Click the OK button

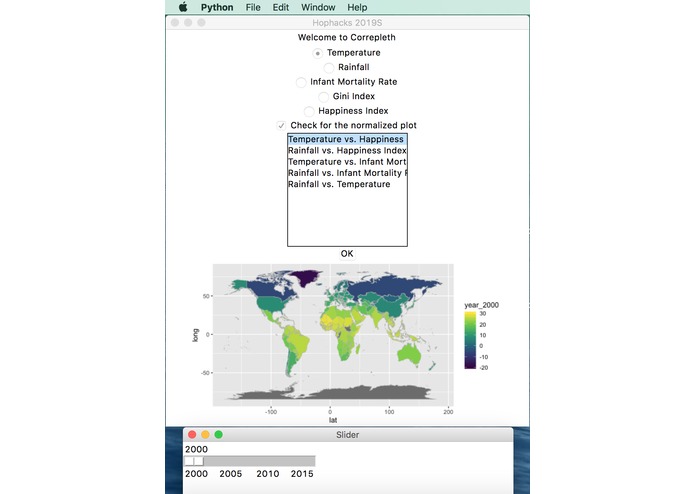pyautogui.click(x=347, y=254)
